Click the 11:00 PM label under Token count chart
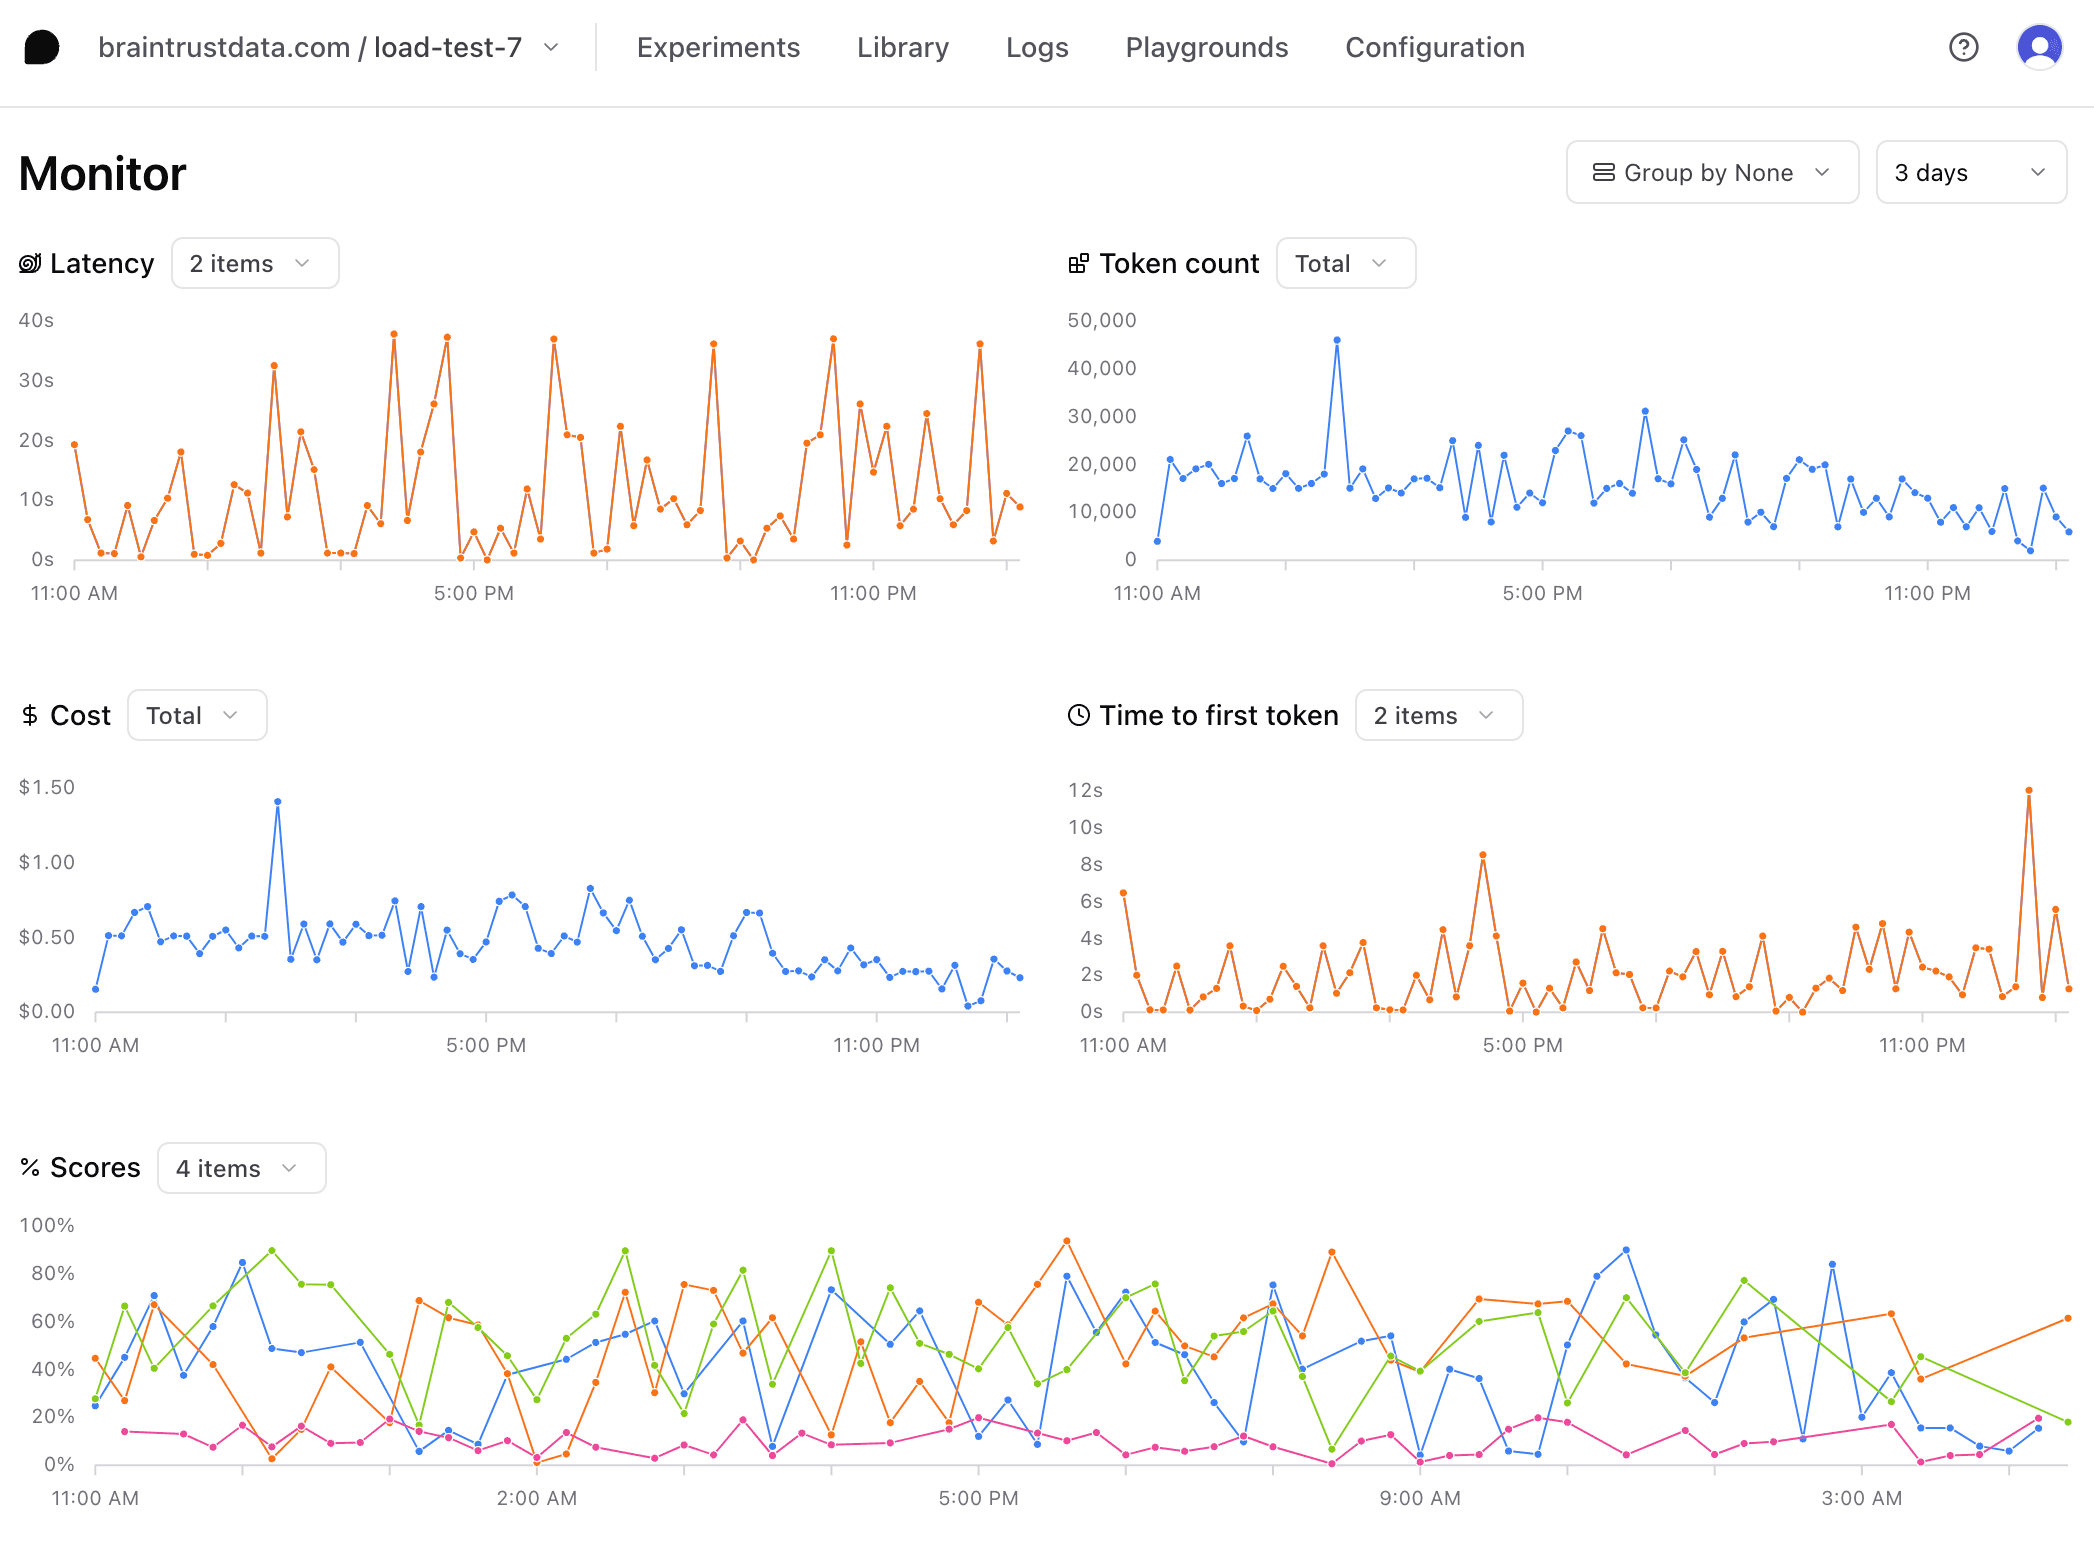Image resolution: width=2094 pixels, height=1552 pixels. tap(1928, 593)
